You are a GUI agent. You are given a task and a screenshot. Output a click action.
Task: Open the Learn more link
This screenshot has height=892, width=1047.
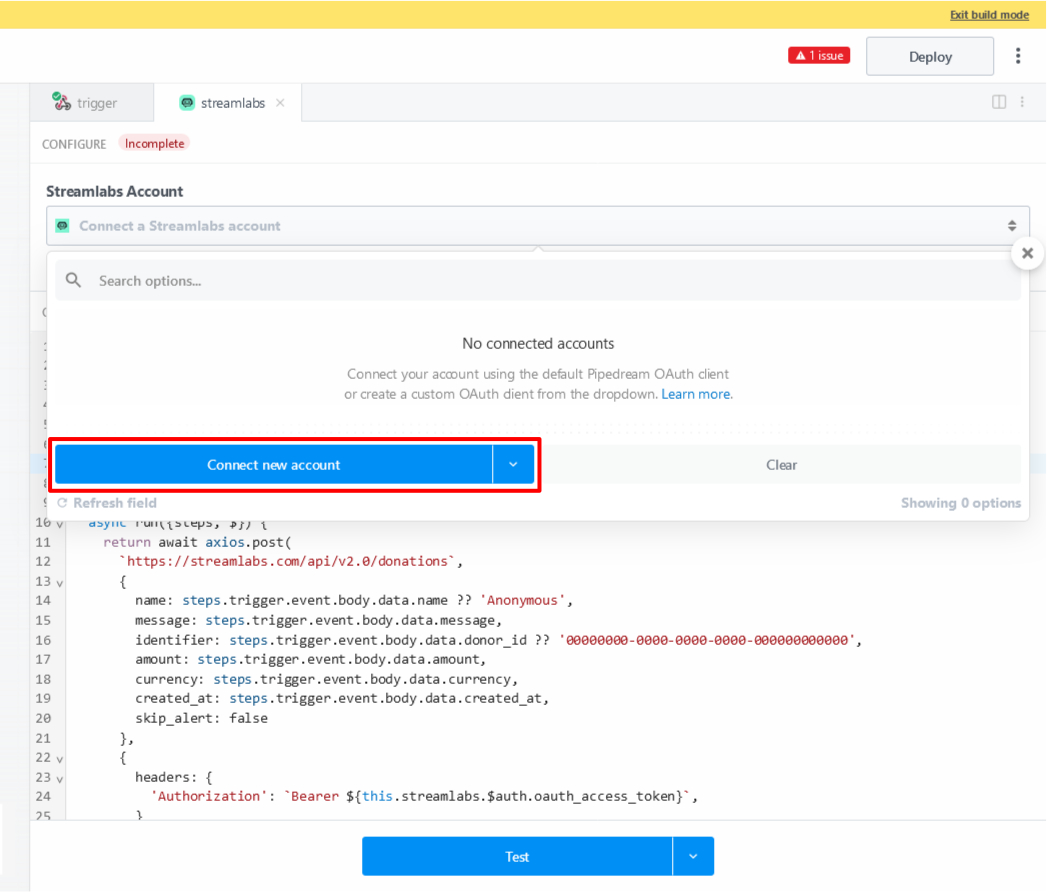pyautogui.click(x=696, y=394)
